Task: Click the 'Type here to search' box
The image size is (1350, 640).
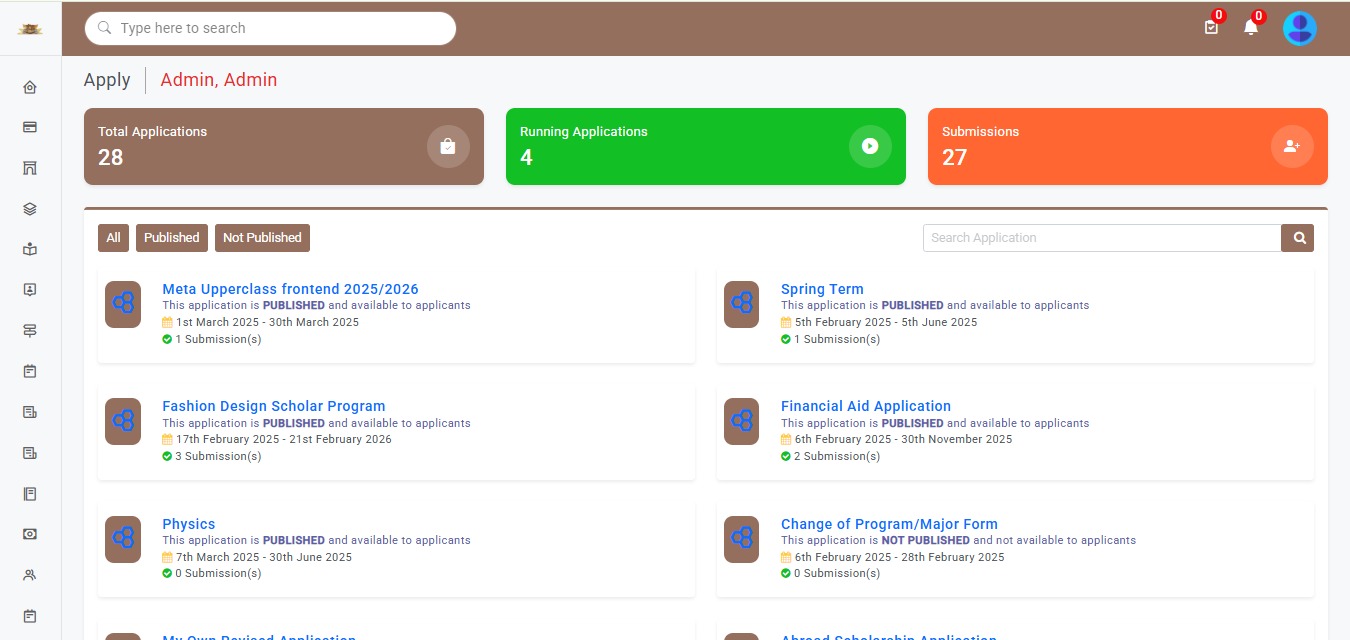Action: [270, 28]
